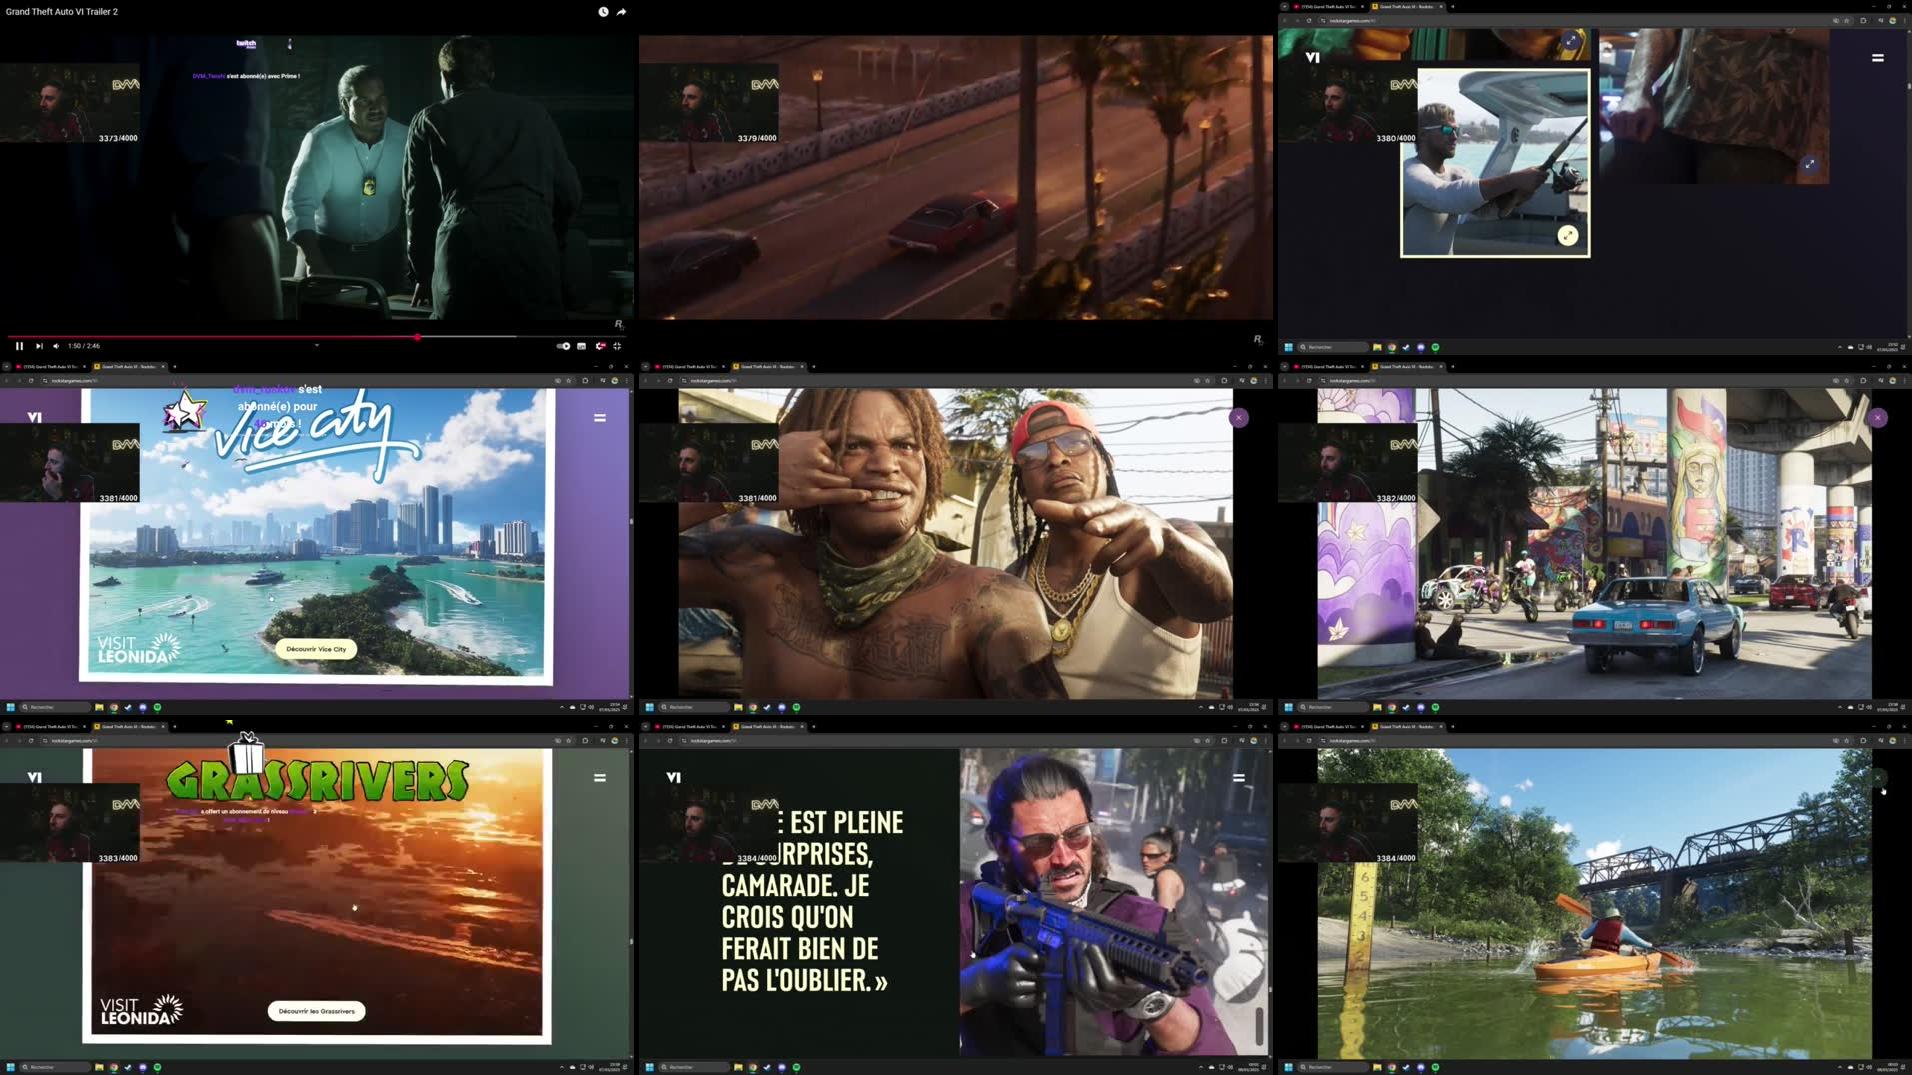
Task: Click the taskbar search box under the fishing photo
Action: pos(1332,347)
